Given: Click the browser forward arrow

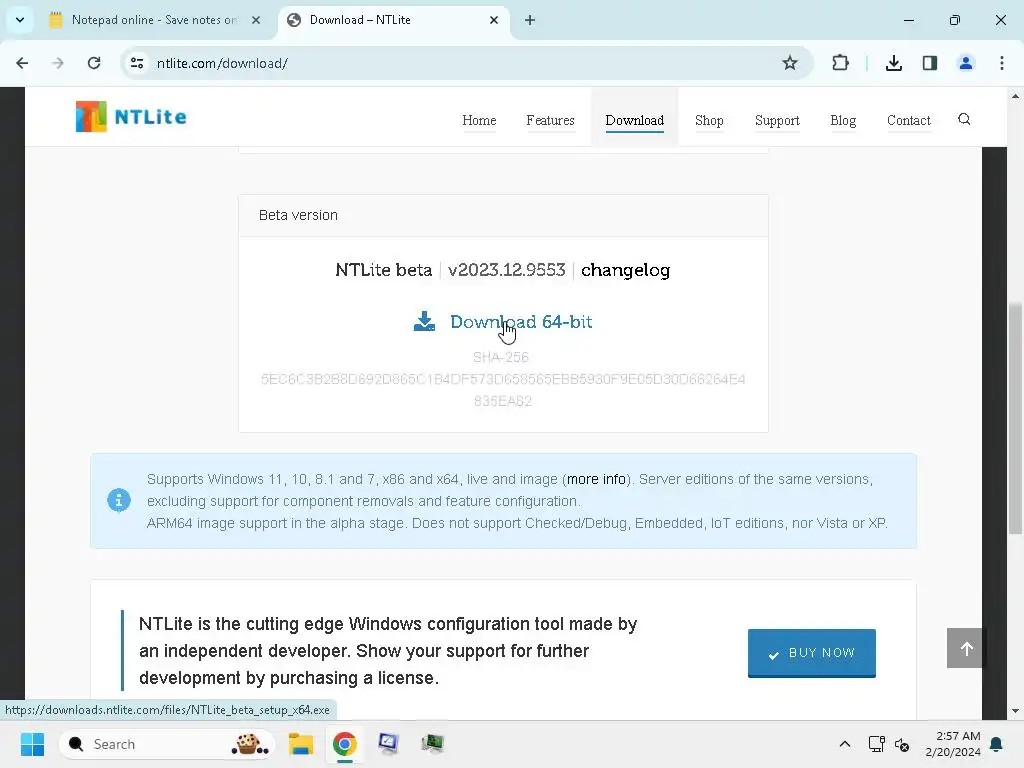Looking at the screenshot, I should (57, 63).
